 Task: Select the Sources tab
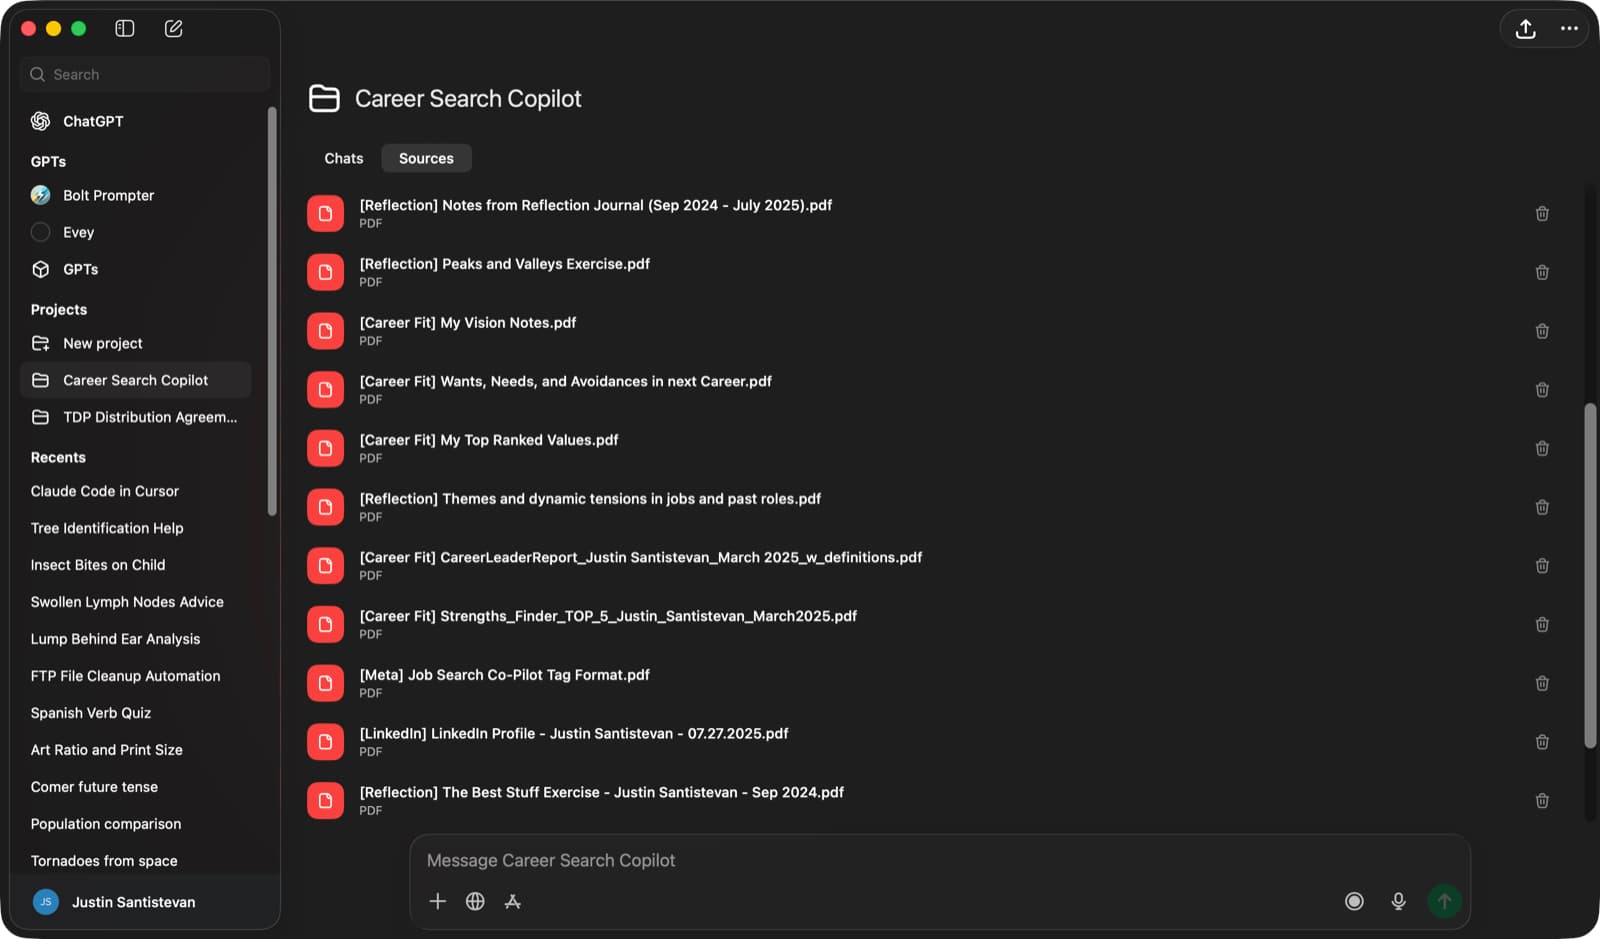[426, 158]
